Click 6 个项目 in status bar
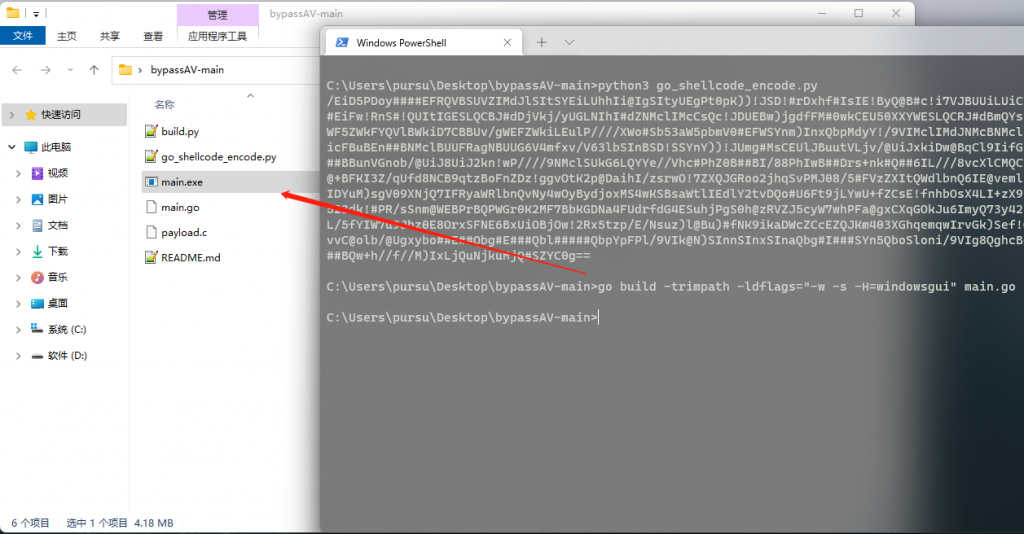 (30, 523)
